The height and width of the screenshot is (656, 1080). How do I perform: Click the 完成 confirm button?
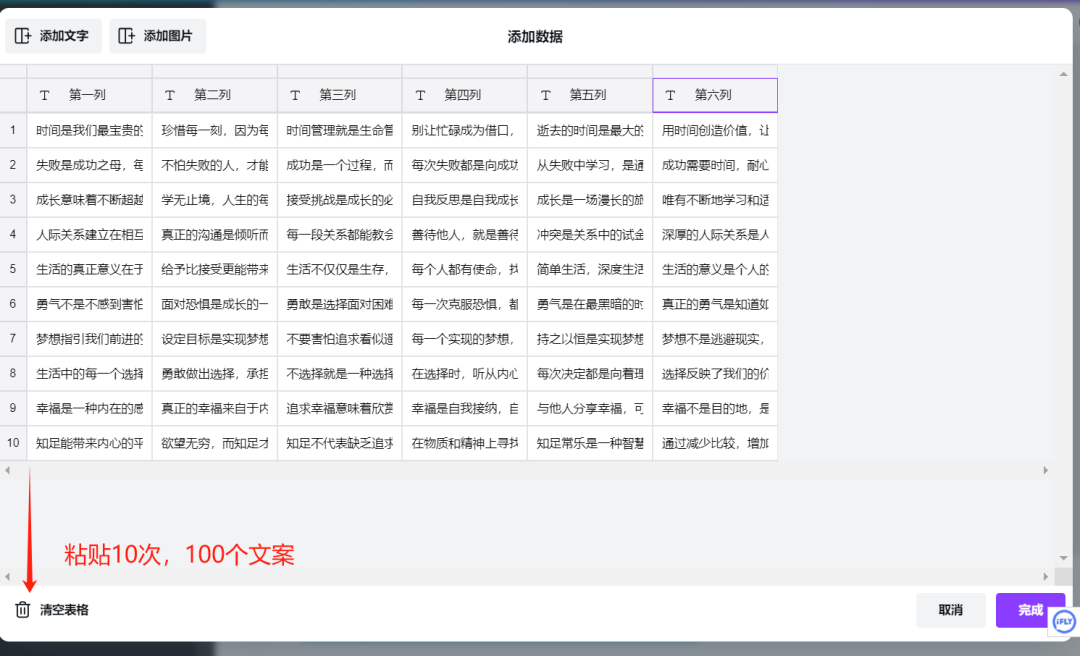pos(1030,610)
